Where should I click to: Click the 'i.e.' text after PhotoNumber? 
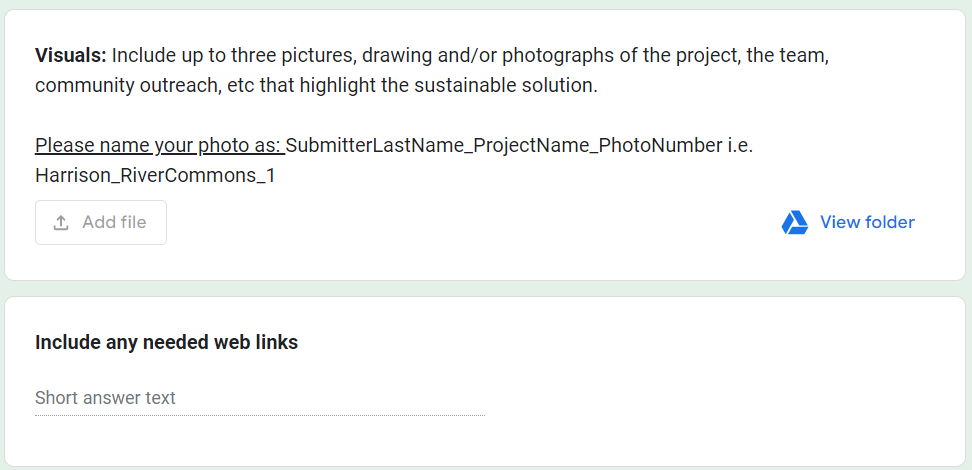tap(739, 146)
